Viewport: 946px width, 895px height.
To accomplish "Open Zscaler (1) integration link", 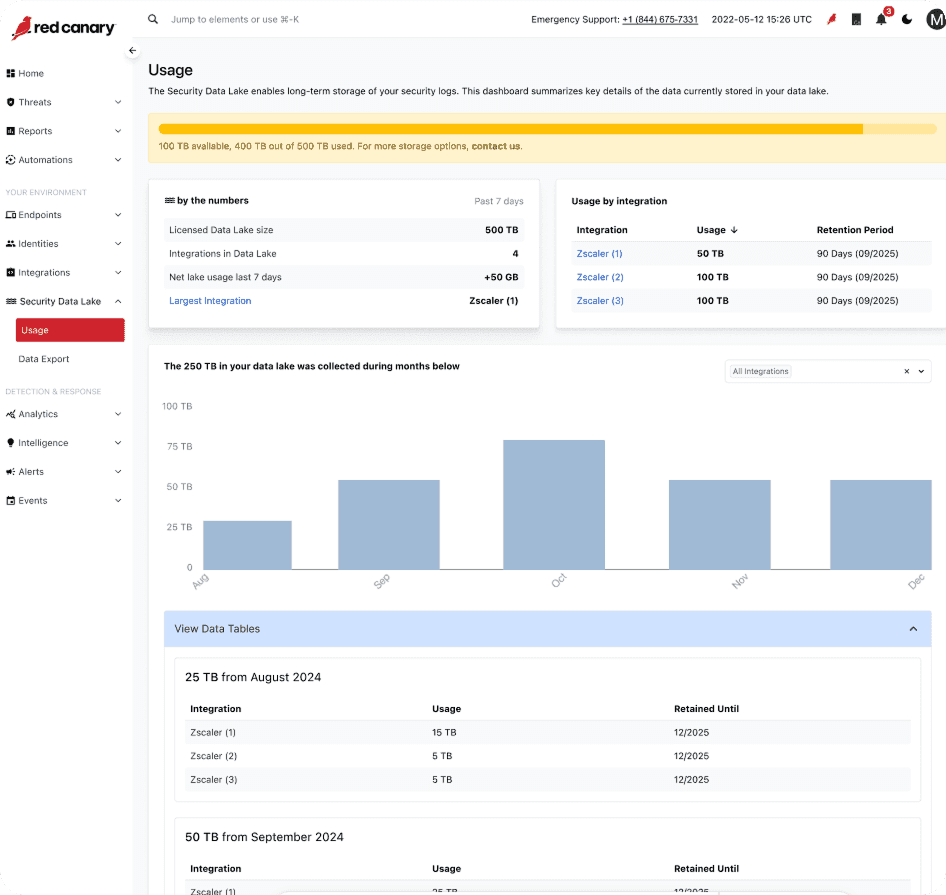I will pos(599,253).
